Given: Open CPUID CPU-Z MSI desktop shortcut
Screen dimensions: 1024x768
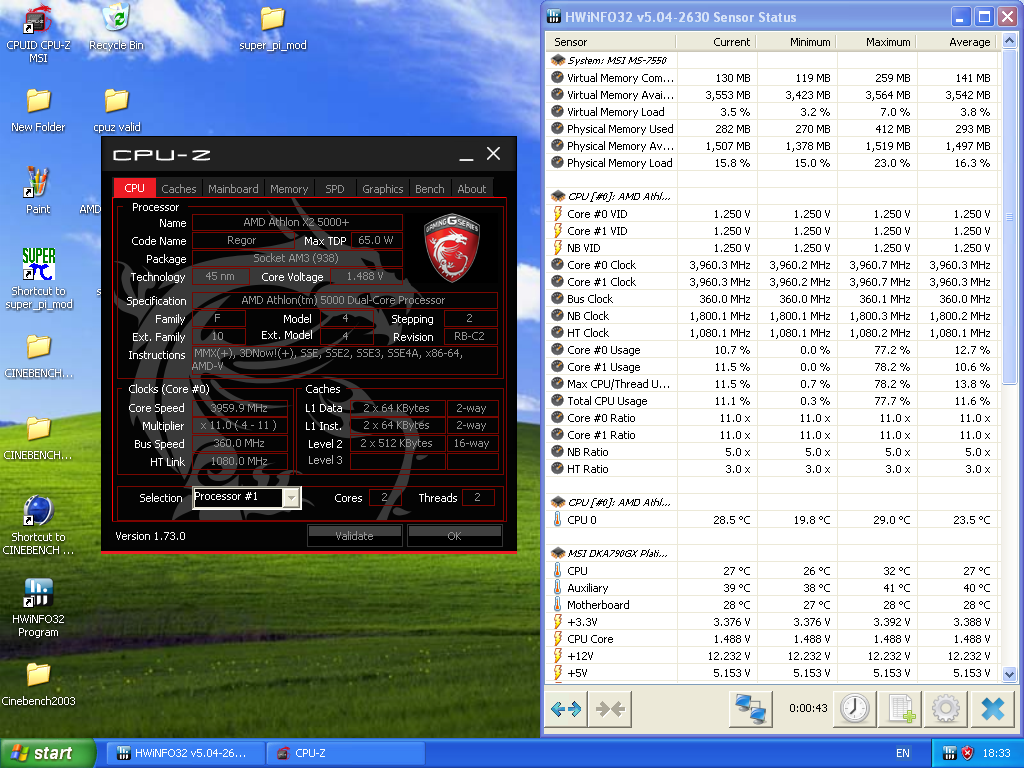Looking at the screenshot, I should pyautogui.click(x=38, y=34).
